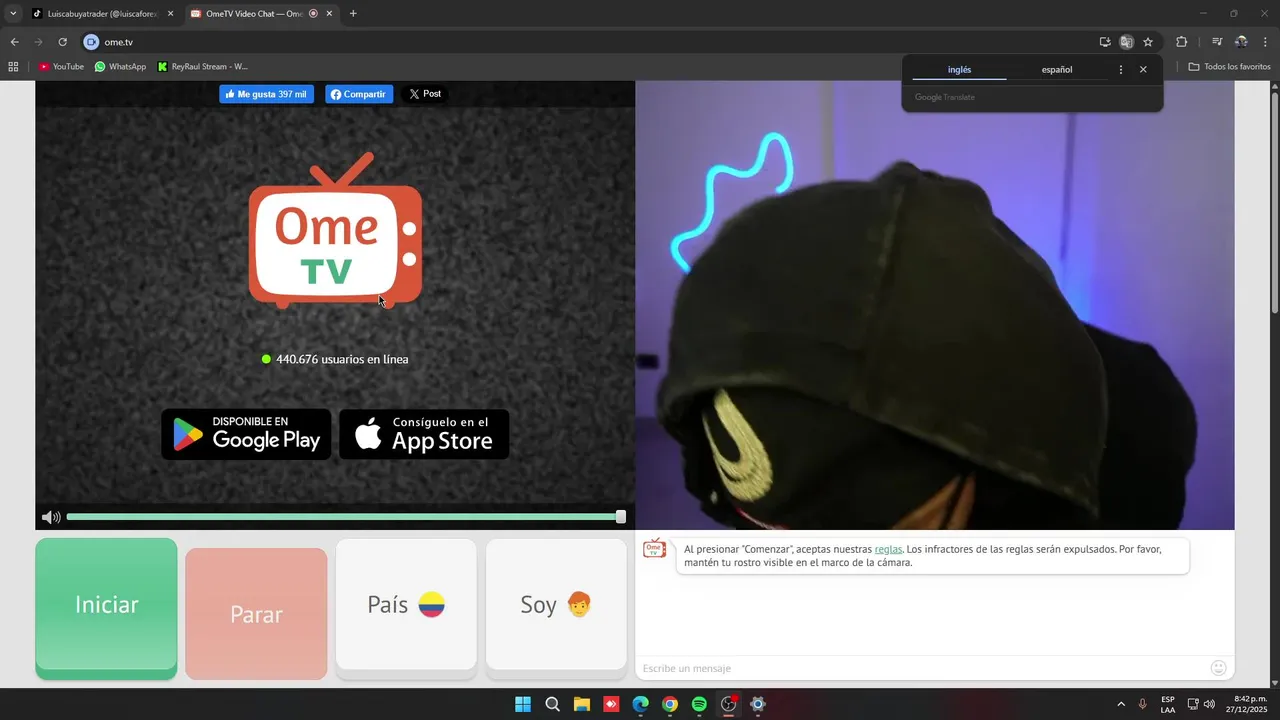Viewport: 1280px width, 720px height.
Task: Open a new browser tab
Action: (353, 14)
